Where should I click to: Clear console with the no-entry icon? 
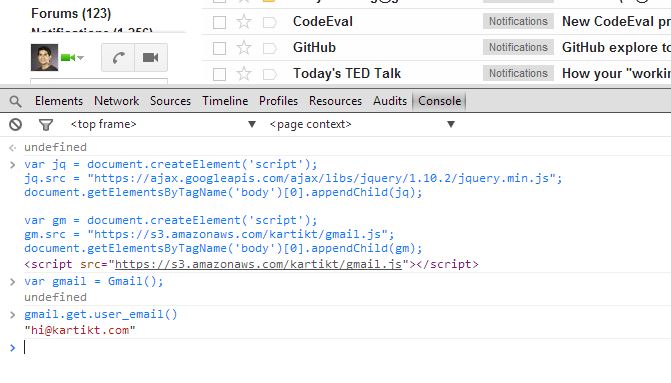[x=15, y=125]
